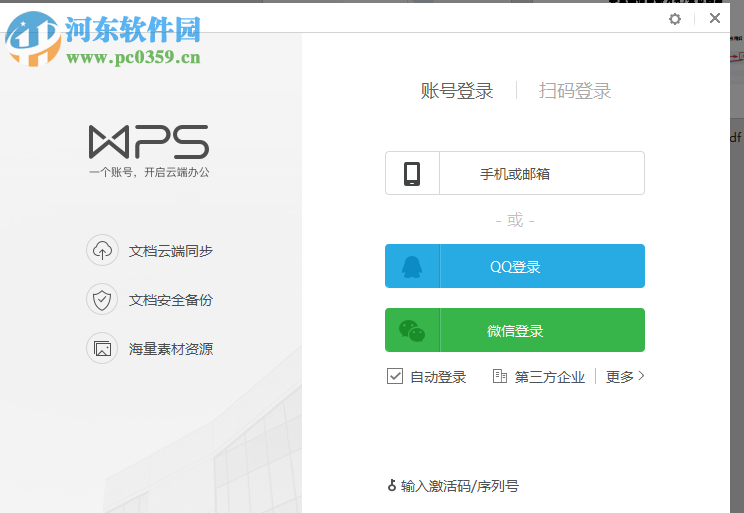This screenshot has width=744, height=513.
Task: Click the 文档安全备份 label
Action: coord(171,300)
